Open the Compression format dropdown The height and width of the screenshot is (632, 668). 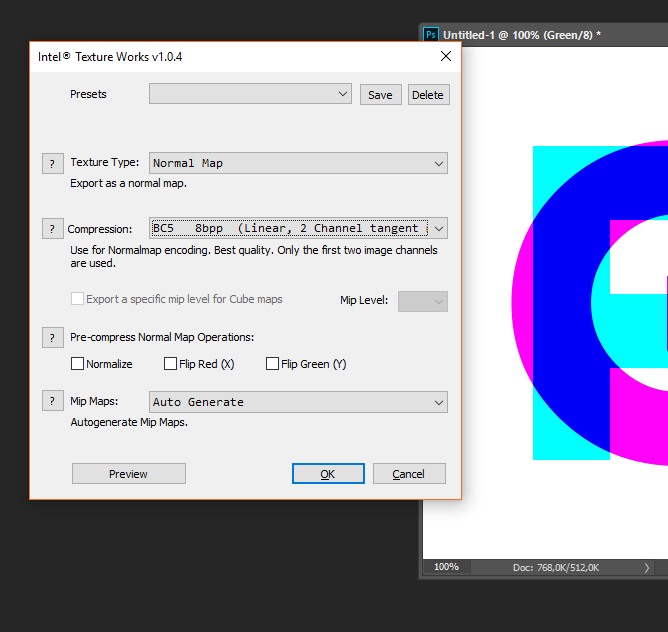point(298,228)
